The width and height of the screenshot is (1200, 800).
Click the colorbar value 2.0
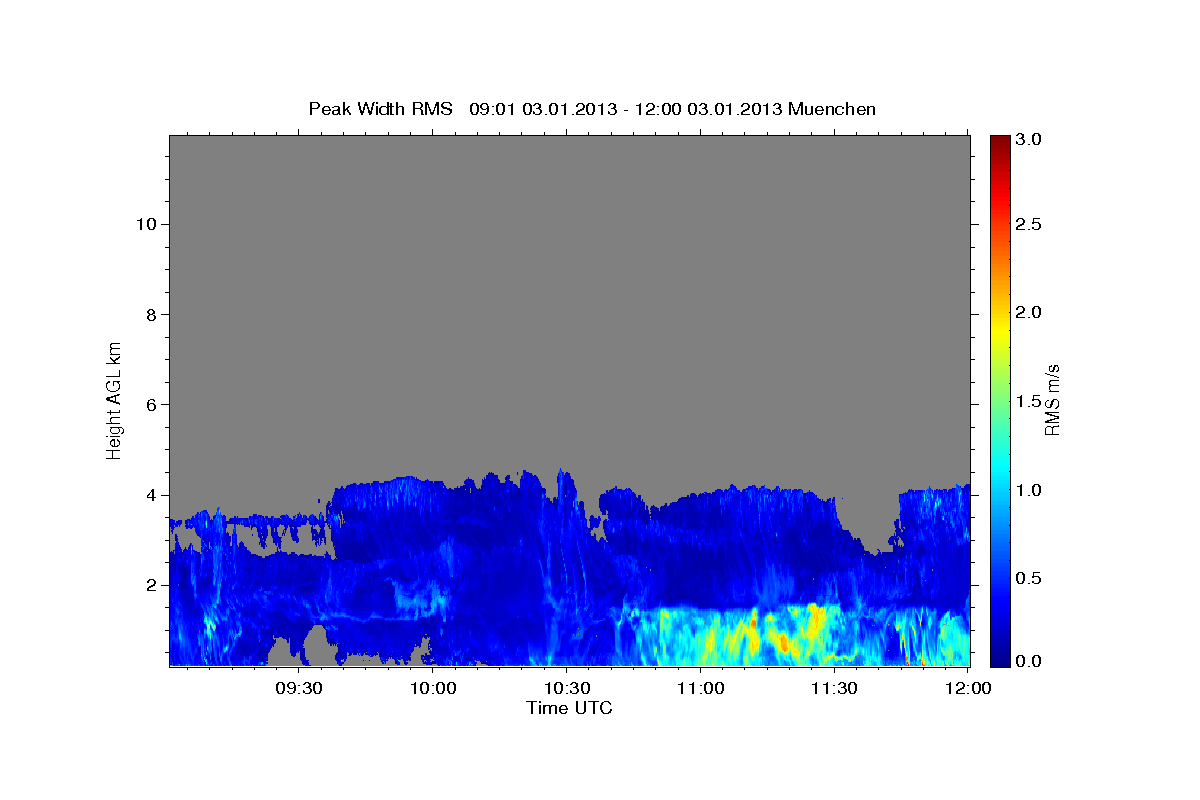coord(1030,312)
